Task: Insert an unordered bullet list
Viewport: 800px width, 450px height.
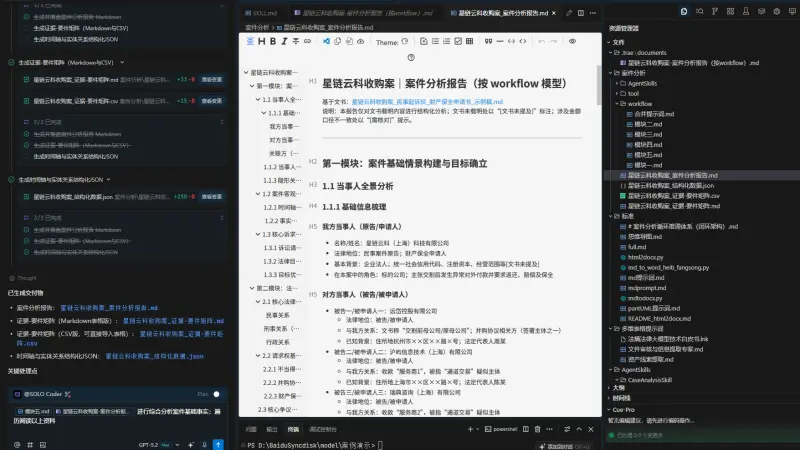Action: [435, 41]
